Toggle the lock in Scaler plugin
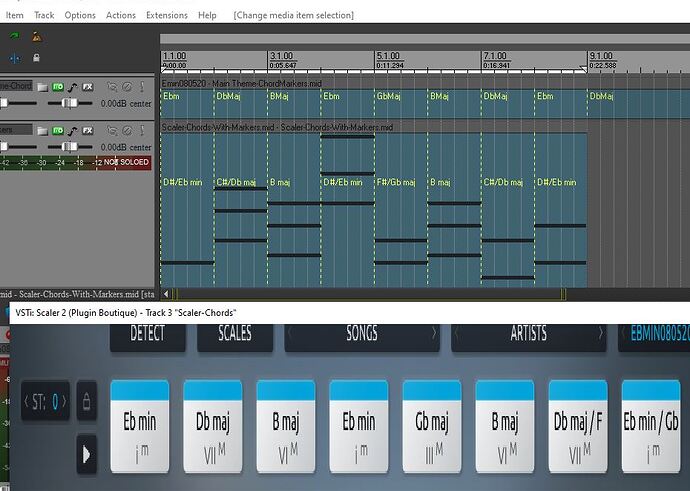Viewport: 690px width, 491px height. (x=87, y=402)
